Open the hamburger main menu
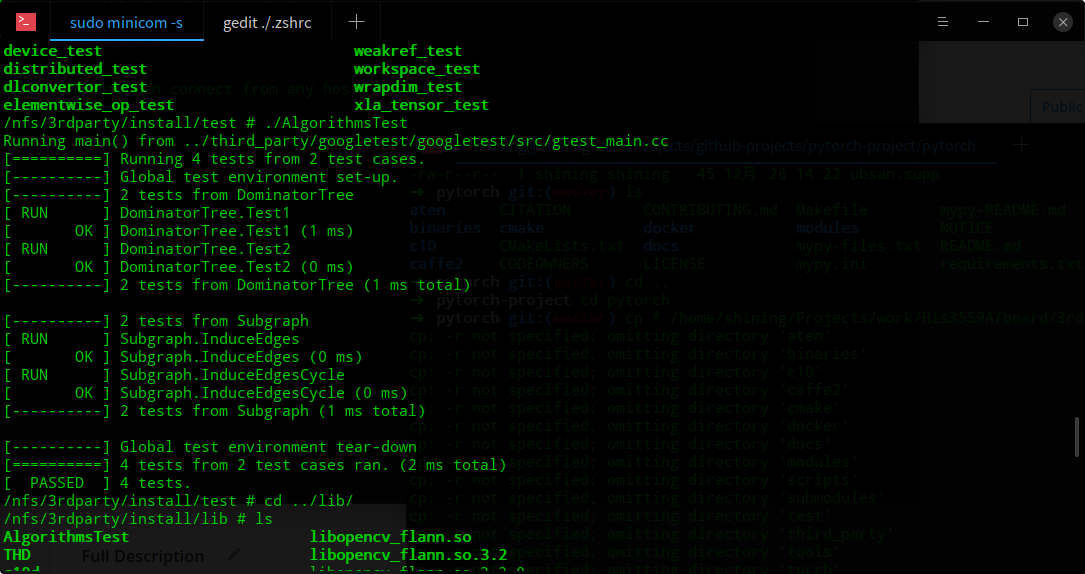 tap(942, 22)
